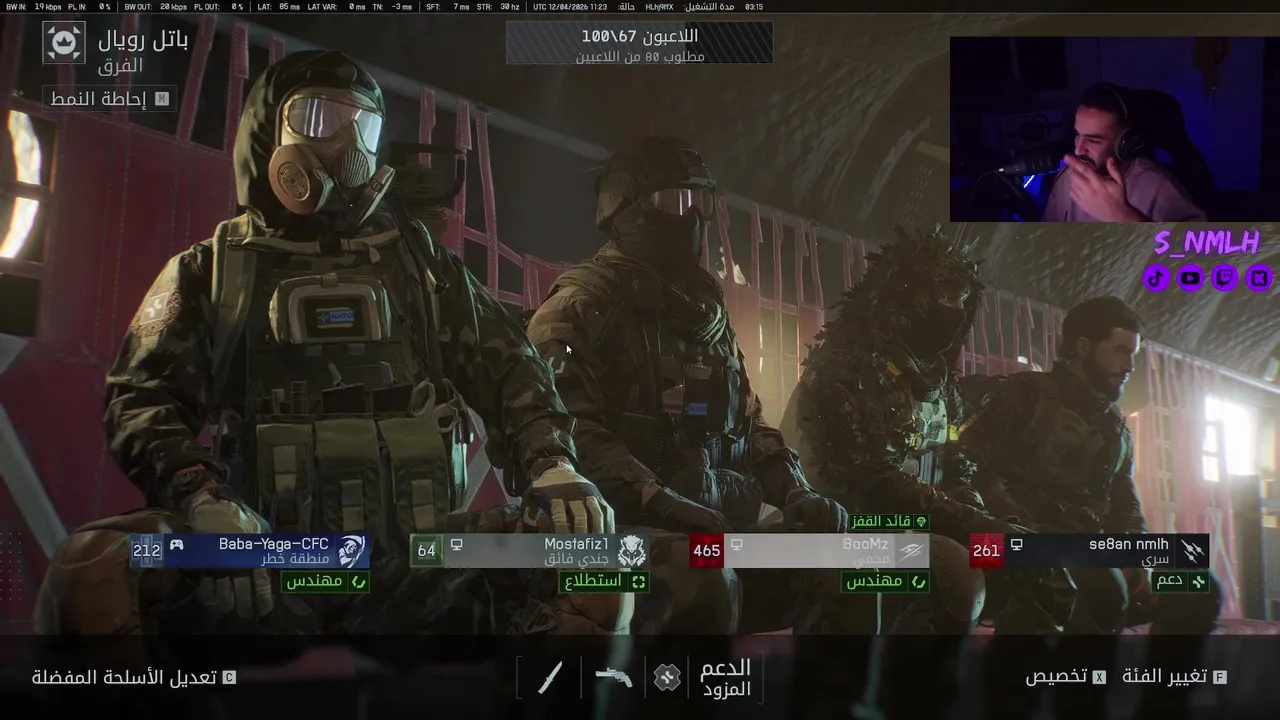Click 'مطلوب 80 من اللاعبين' required players text
The height and width of the screenshot is (720, 1280).
(639, 56)
